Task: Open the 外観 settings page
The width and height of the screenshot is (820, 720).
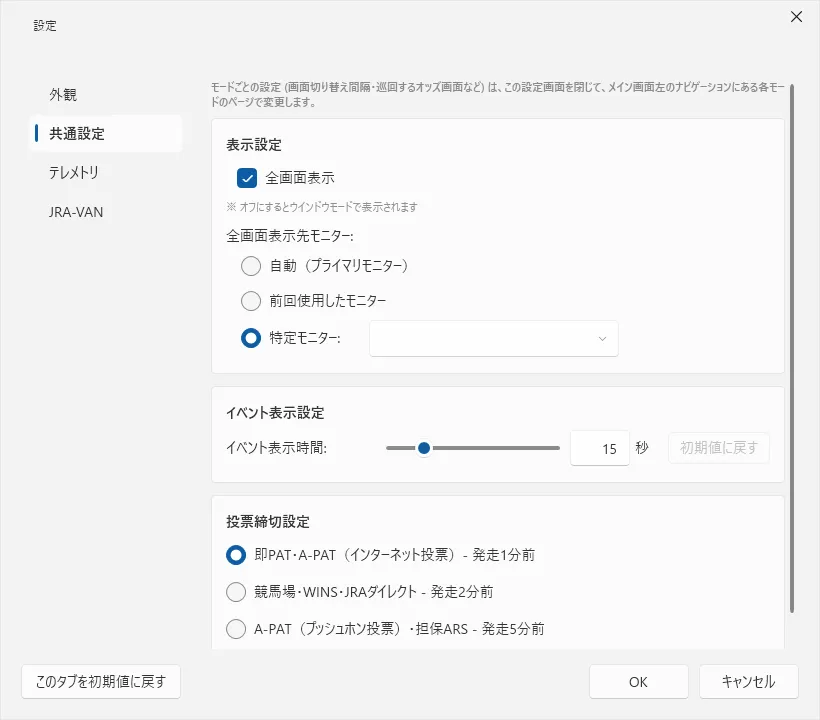Action: 106,95
